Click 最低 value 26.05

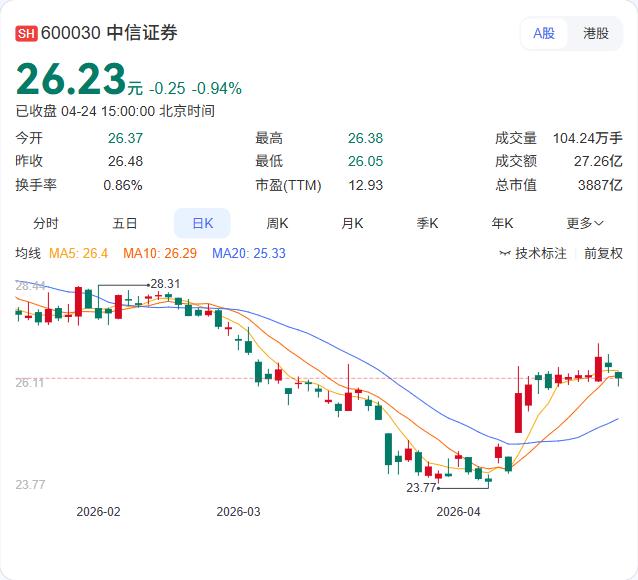(365, 161)
